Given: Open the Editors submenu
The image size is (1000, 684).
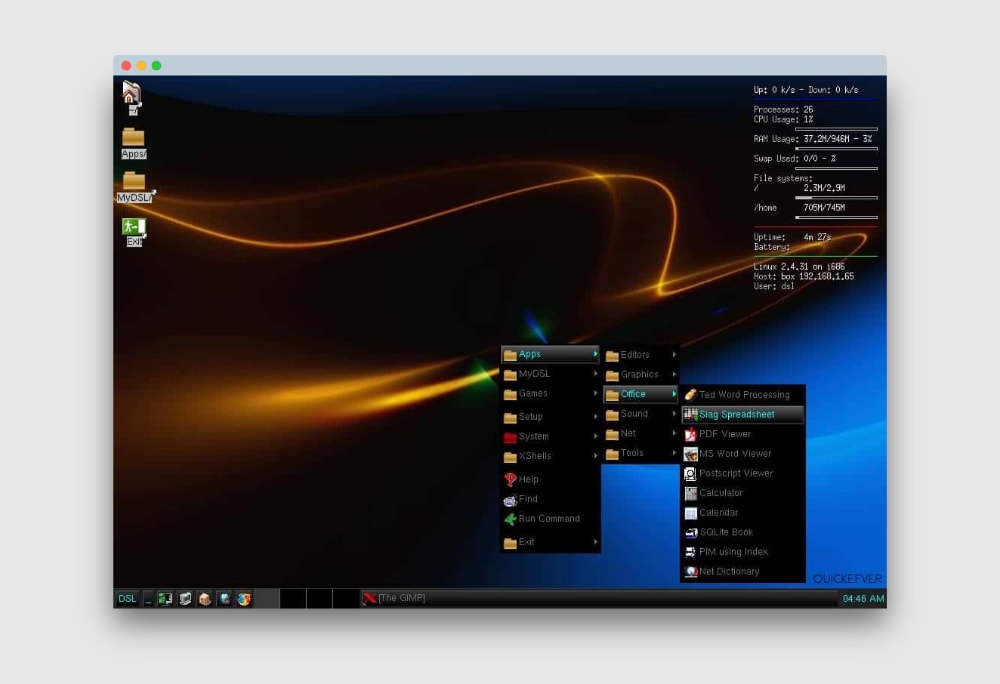Looking at the screenshot, I should click(x=640, y=354).
